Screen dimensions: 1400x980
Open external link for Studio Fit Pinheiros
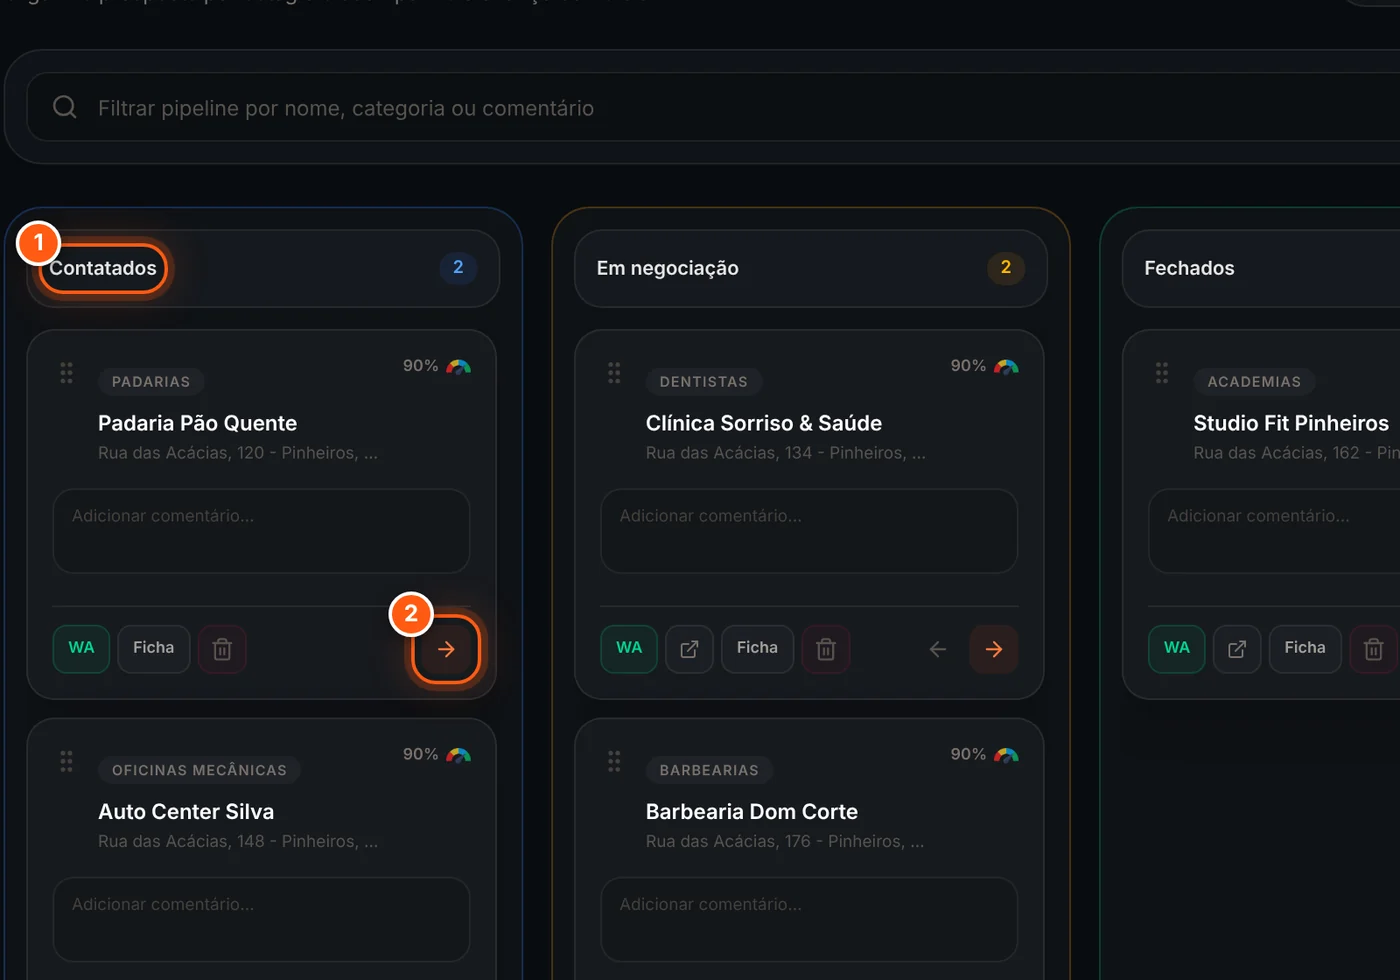(x=1237, y=649)
